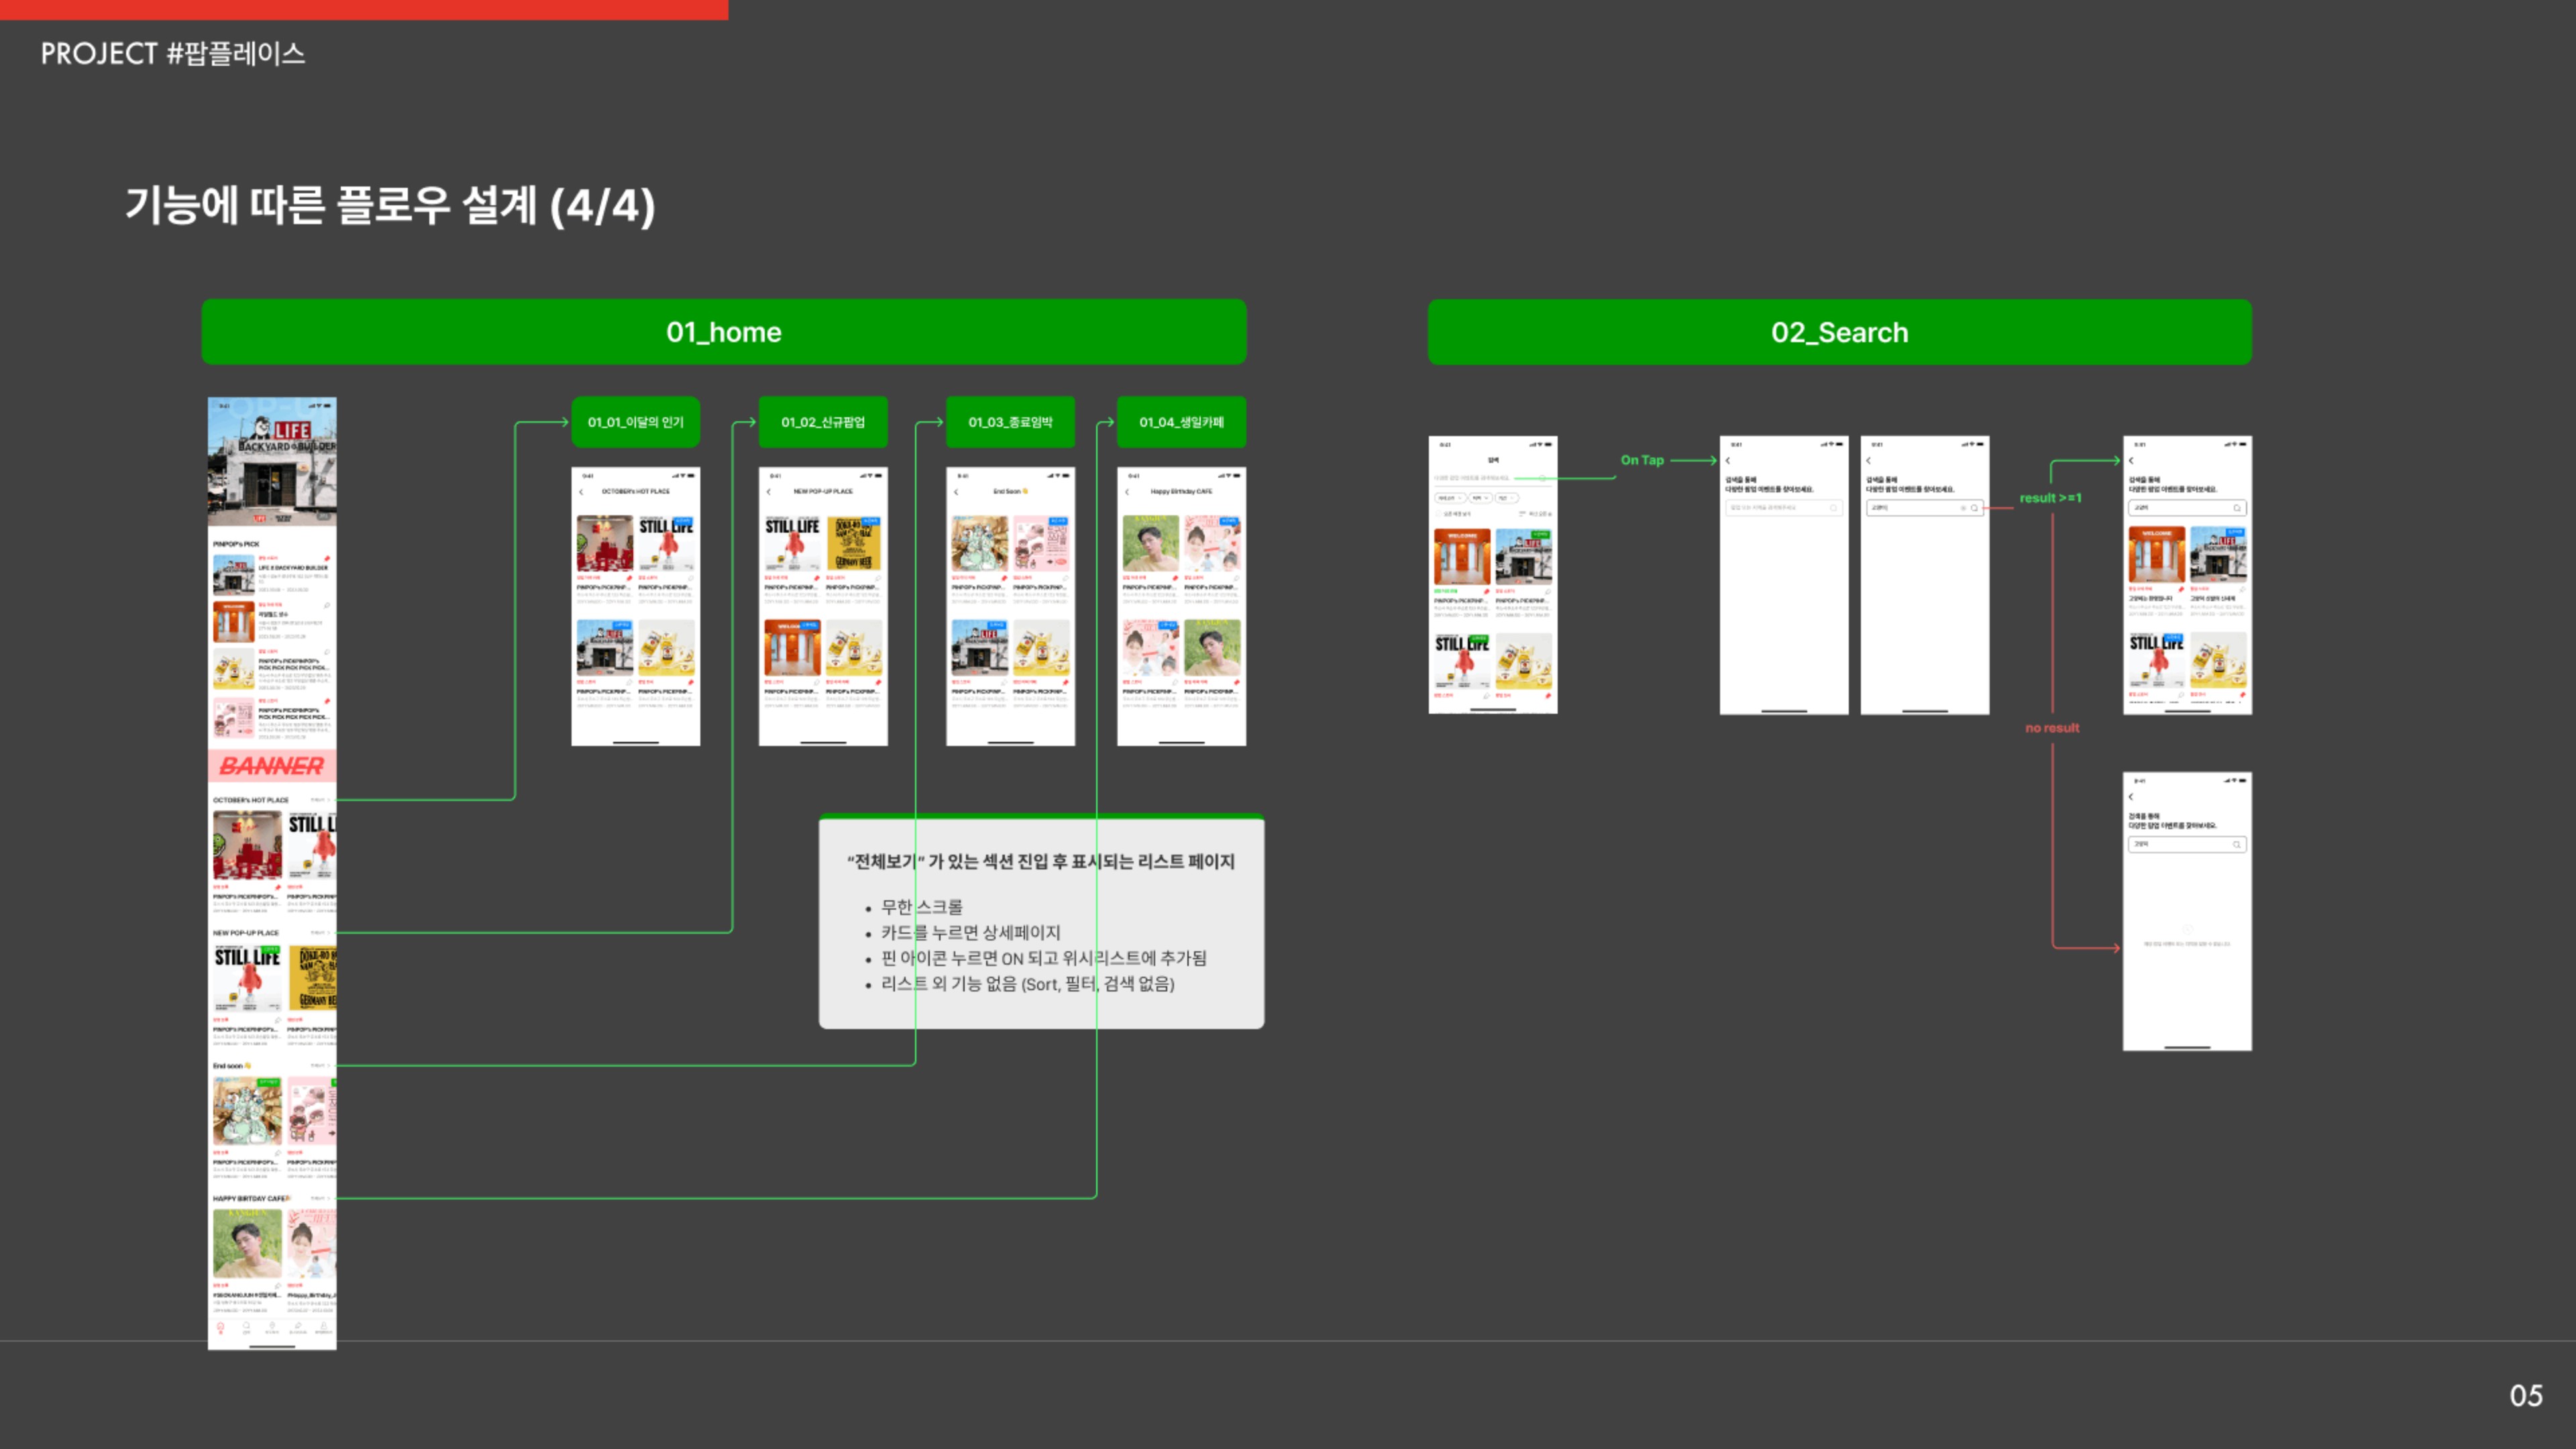2576x1449 pixels.
Task: Tap back chevron on Happy Birthday CAFE screen
Action: [x=1127, y=492]
